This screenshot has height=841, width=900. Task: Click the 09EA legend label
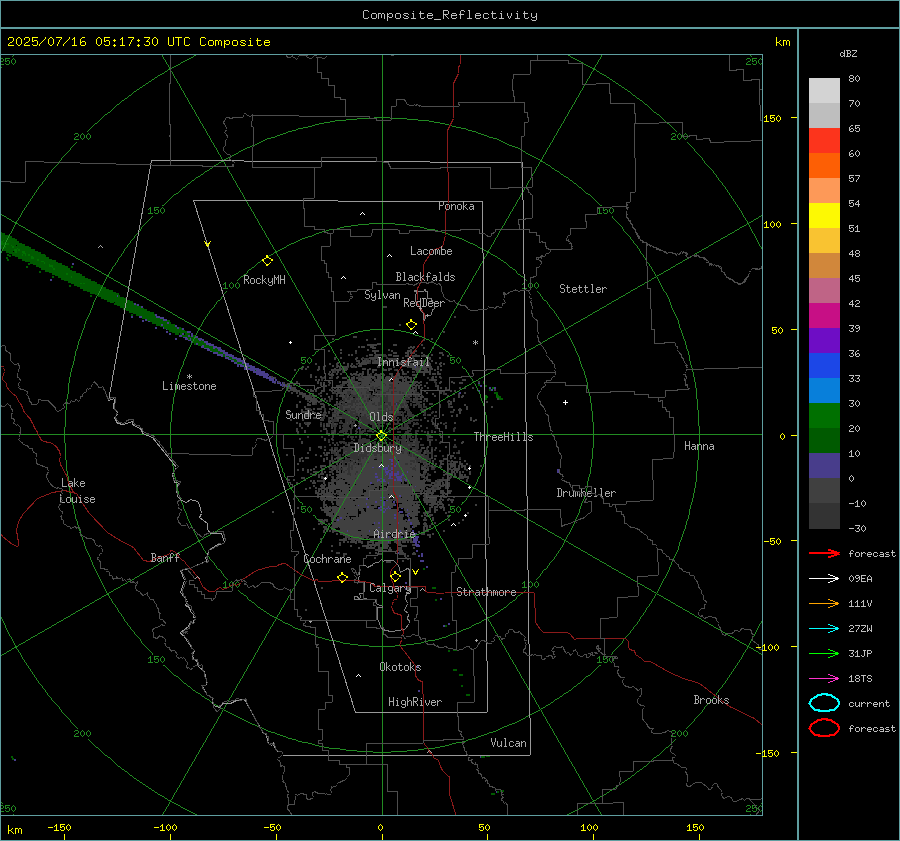(x=860, y=579)
